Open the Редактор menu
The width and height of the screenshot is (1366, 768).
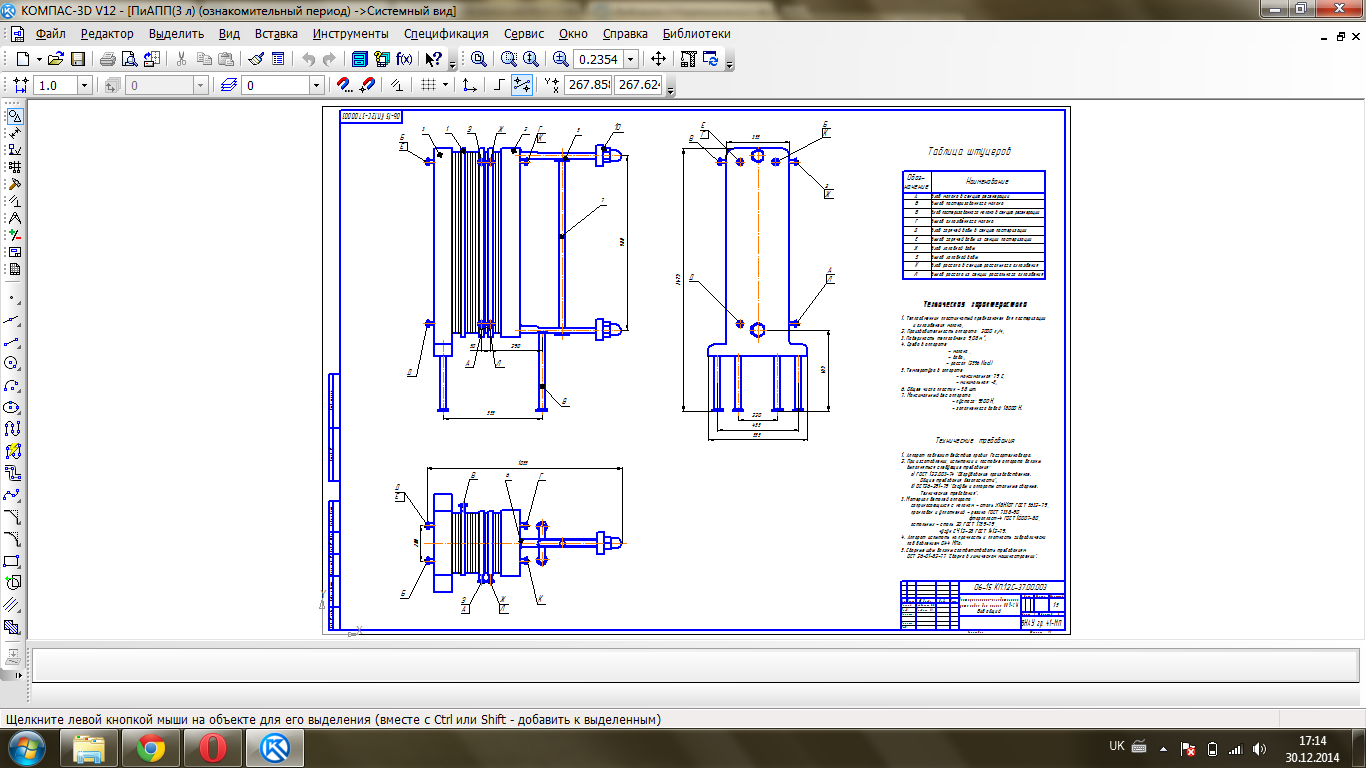[x=107, y=33]
